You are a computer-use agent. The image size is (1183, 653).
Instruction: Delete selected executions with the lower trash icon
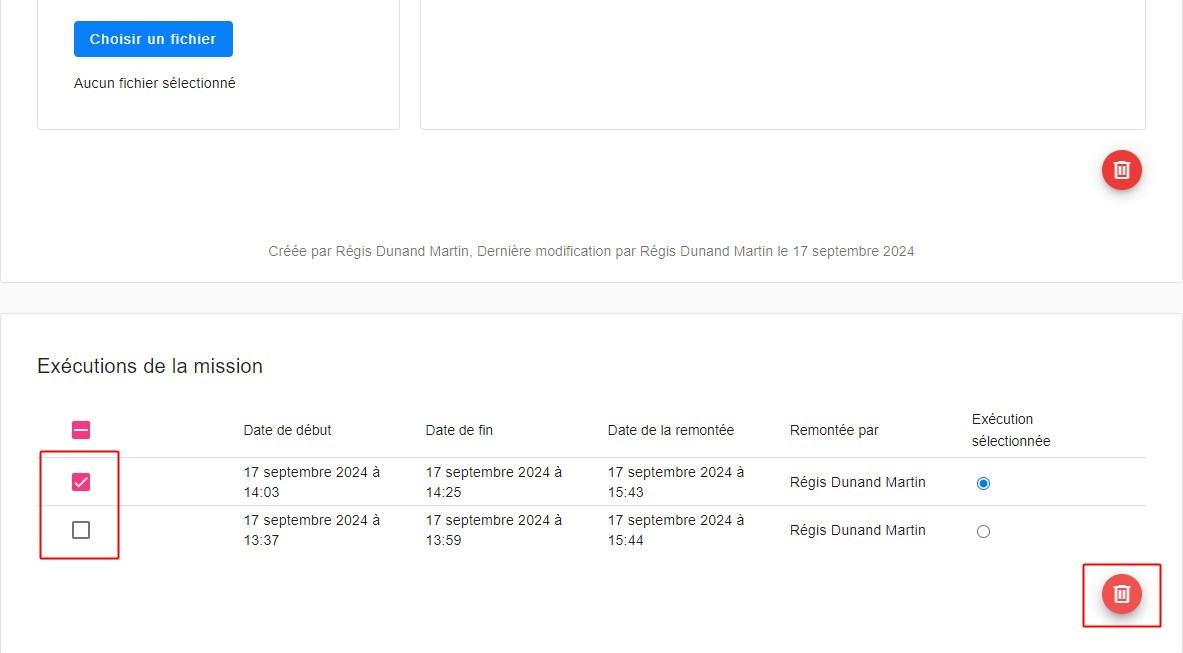coord(1121,594)
